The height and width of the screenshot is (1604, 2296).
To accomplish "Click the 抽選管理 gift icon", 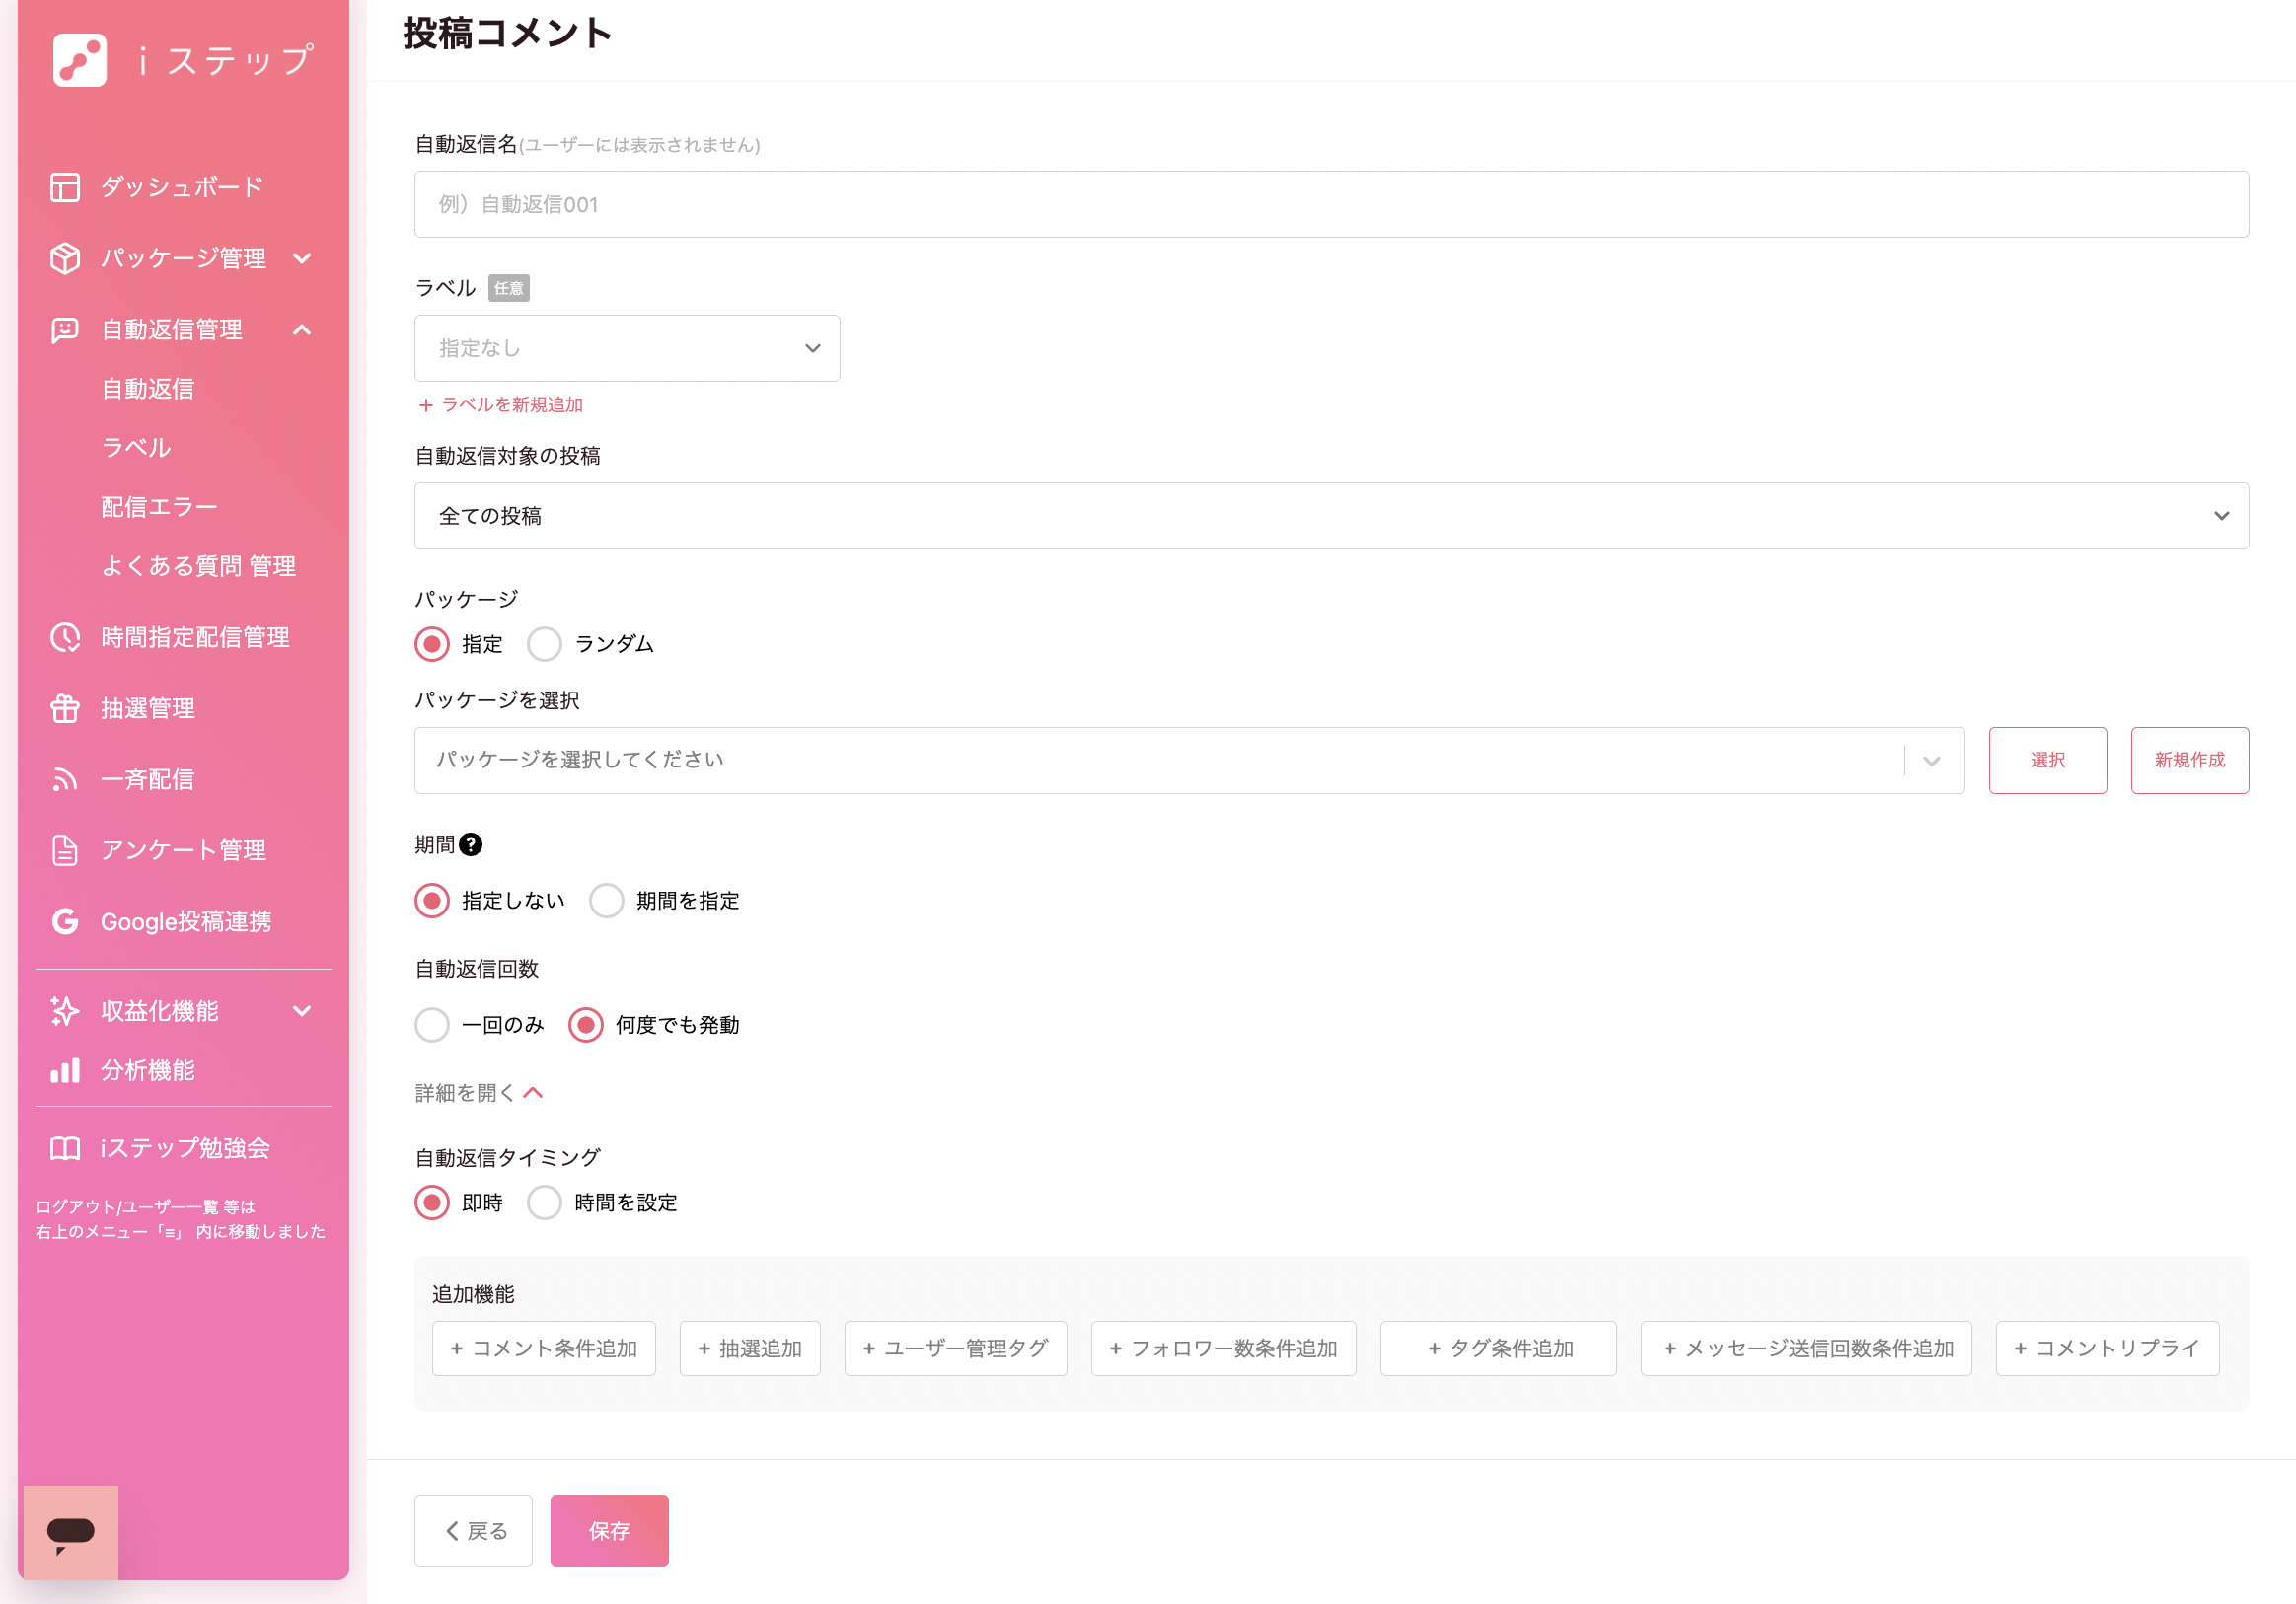I will (x=65, y=708).
